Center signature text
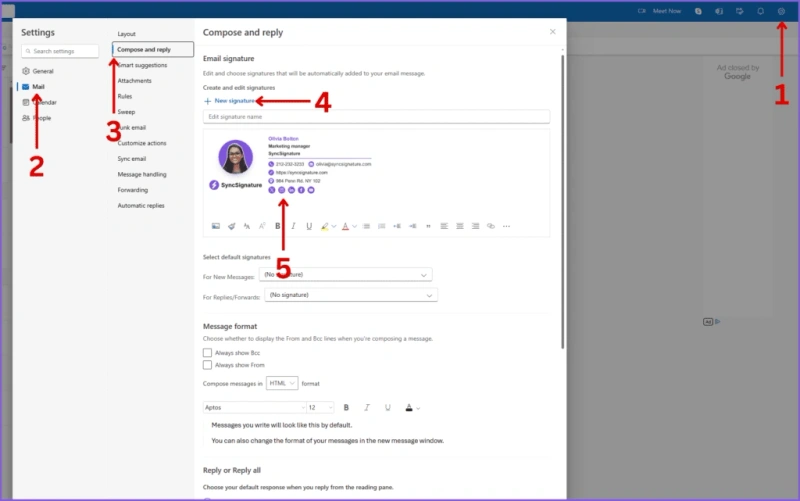Viewport: 800px width, 501px height. coord(460,226)
